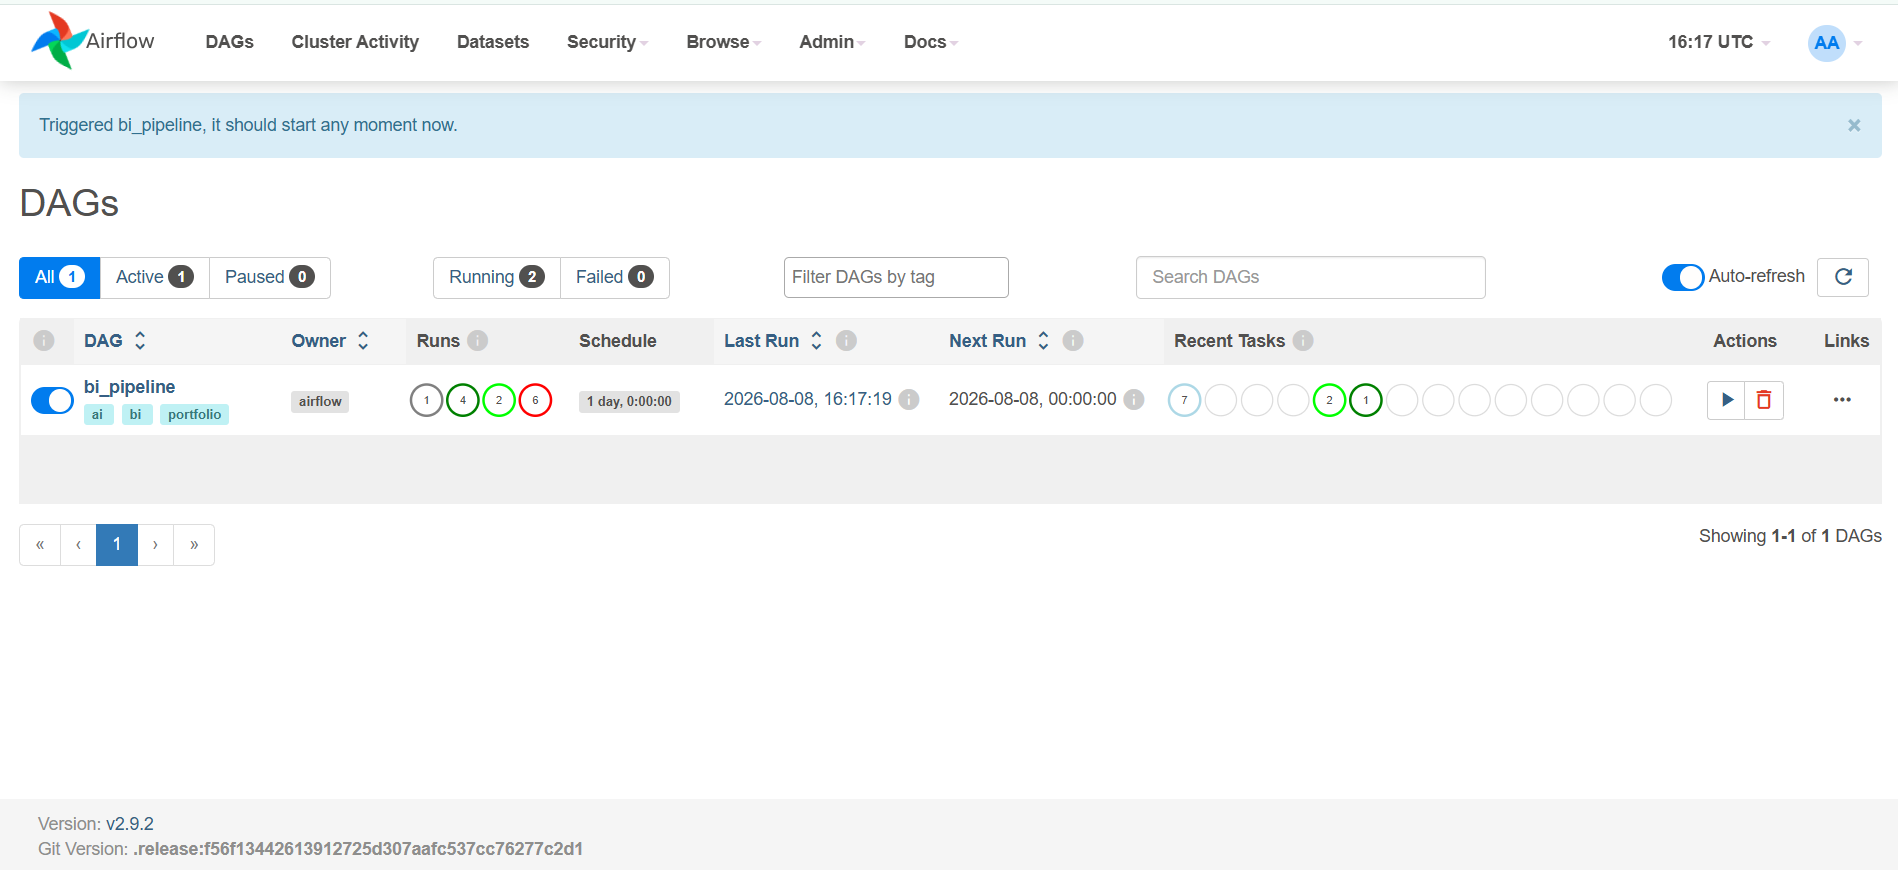This screenshot has width=1898, height=870.
Task: Trigger bi_pipeline with the play icon
Action: click(x=1726, y=400)
